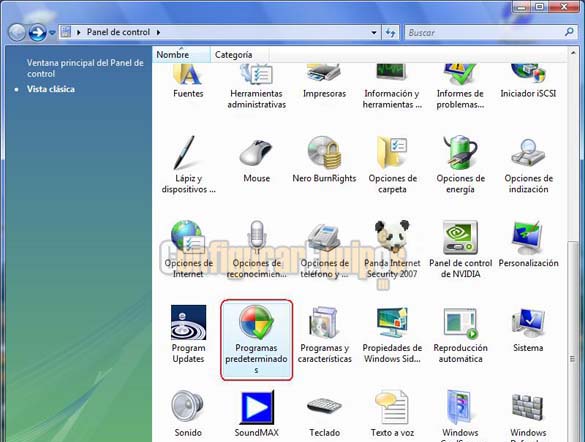Open Programas y características
The height and width of the screenshot is (442, 585).
[x=324, y=334]
